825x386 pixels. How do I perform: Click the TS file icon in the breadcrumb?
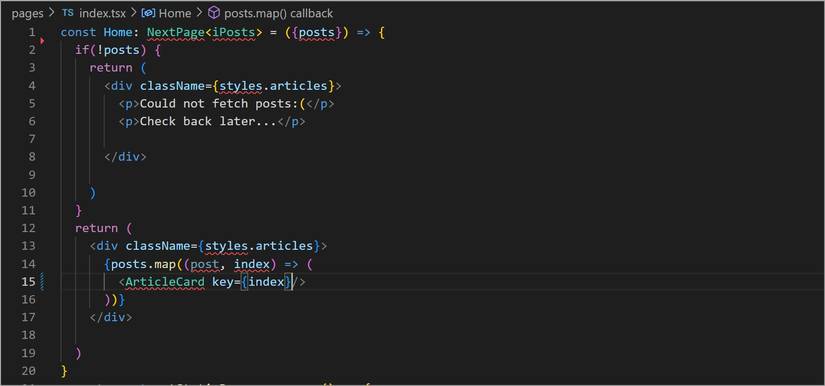pyautogui.click(x=67, y=13)
